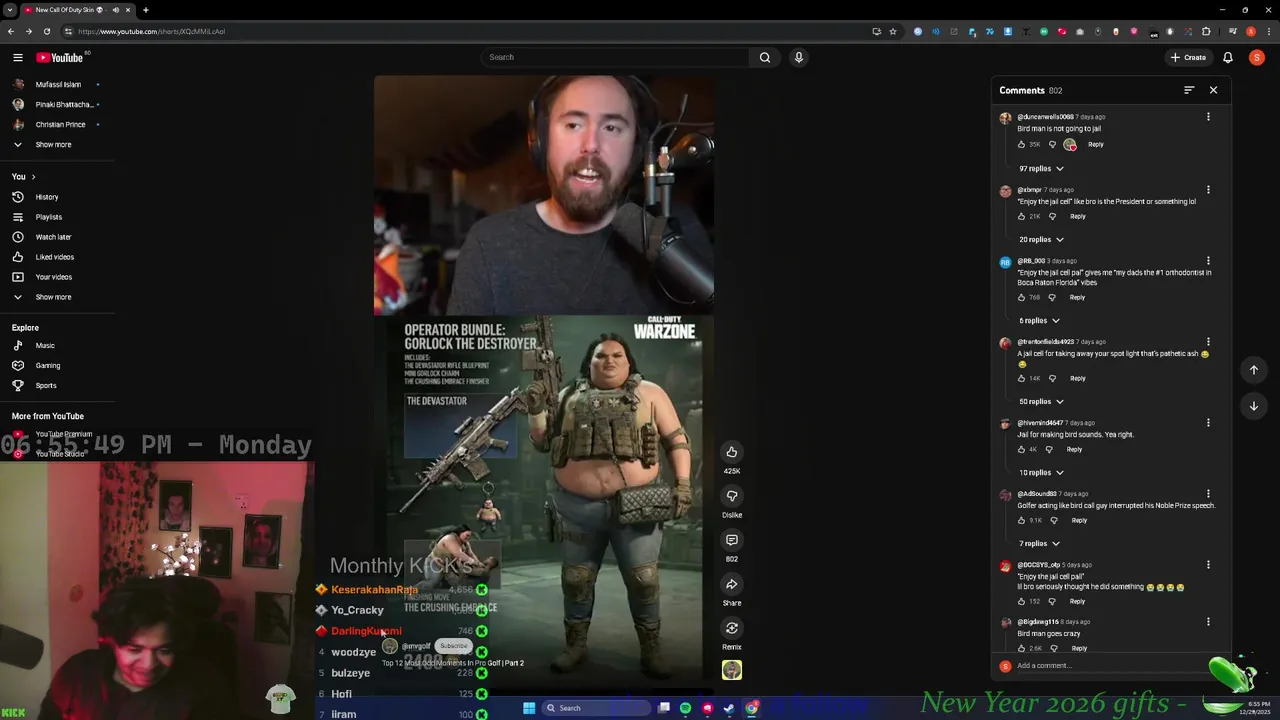Reply to the Bird man going to jail comment
Screen dimensions: 1280x720
(1096, 145)
